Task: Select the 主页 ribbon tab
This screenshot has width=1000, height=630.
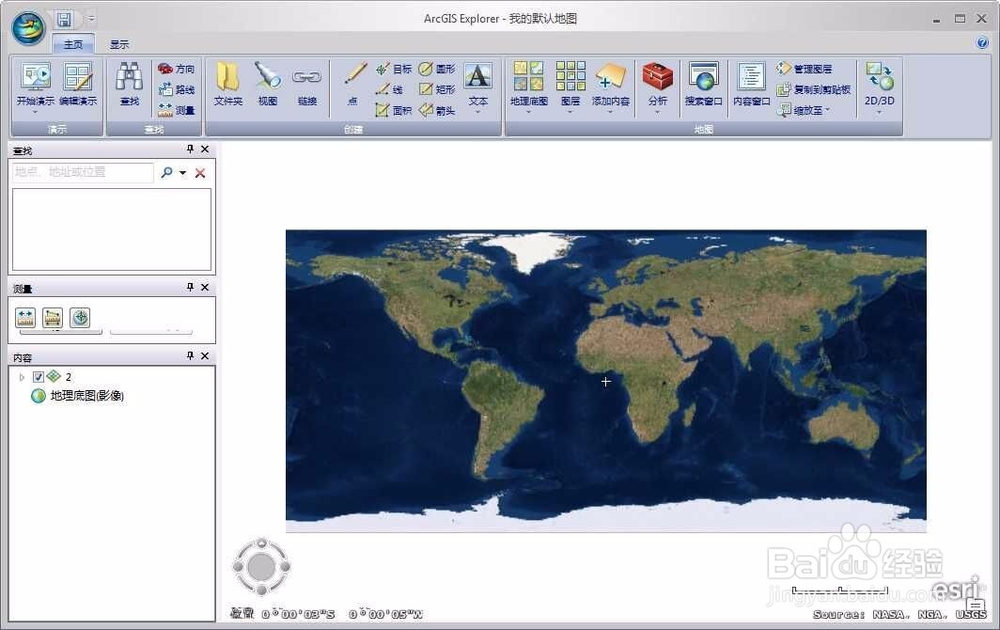Action: point(73,44)
